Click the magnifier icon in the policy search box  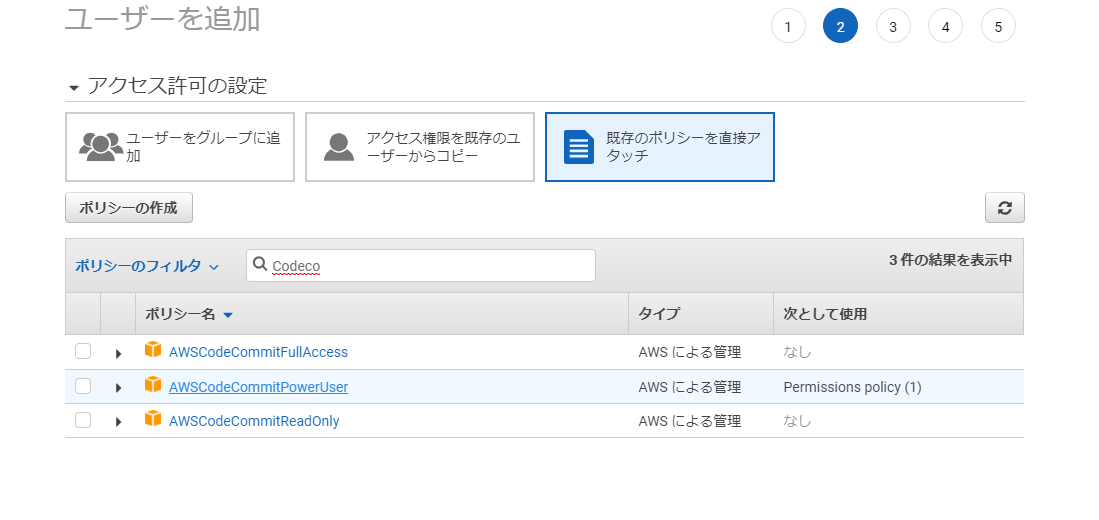point(260,265)
